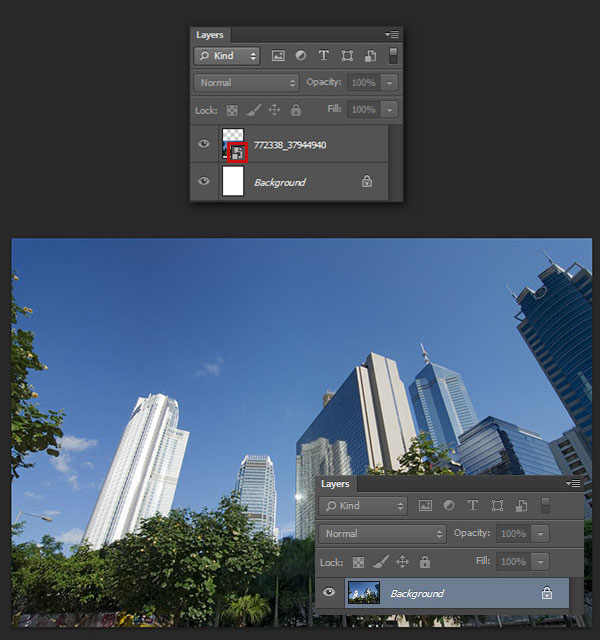Click Fill 100% field in upper panel
This screenshot has height=640, width=600.
(x=363, y=110)
